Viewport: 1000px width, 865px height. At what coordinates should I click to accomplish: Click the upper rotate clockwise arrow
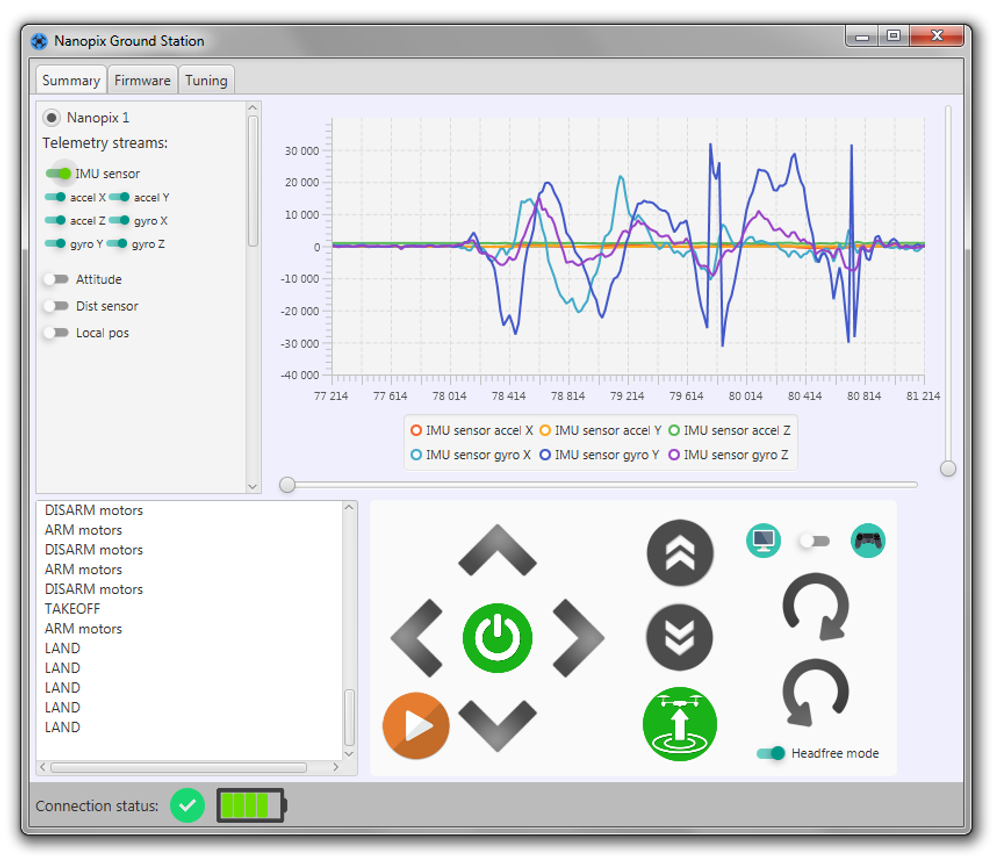point(815,606)
